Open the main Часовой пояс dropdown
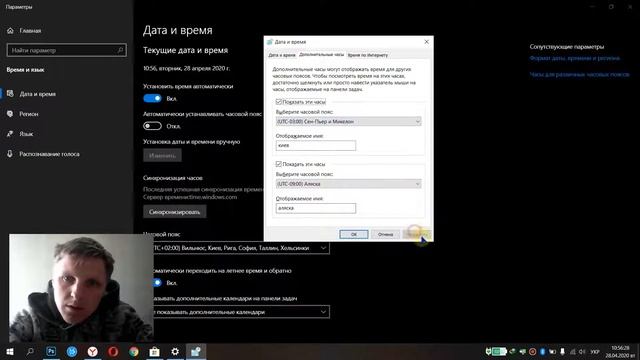The width and height of the screenshot is (640, 360). [x=241, y=248]
